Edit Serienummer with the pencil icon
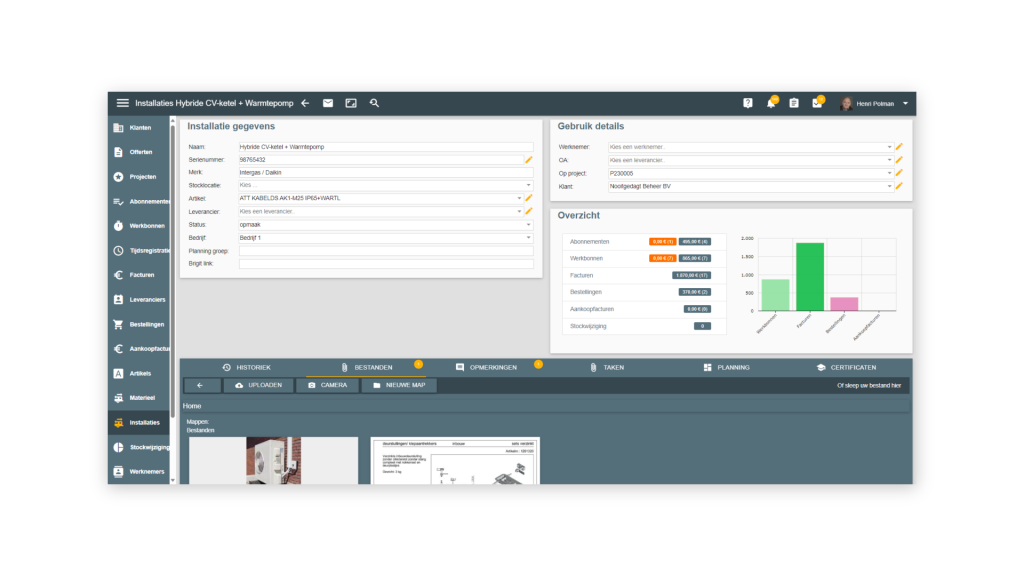This screenshot has width=1024, height=576. pyautogui.click(x=529, y=160)
